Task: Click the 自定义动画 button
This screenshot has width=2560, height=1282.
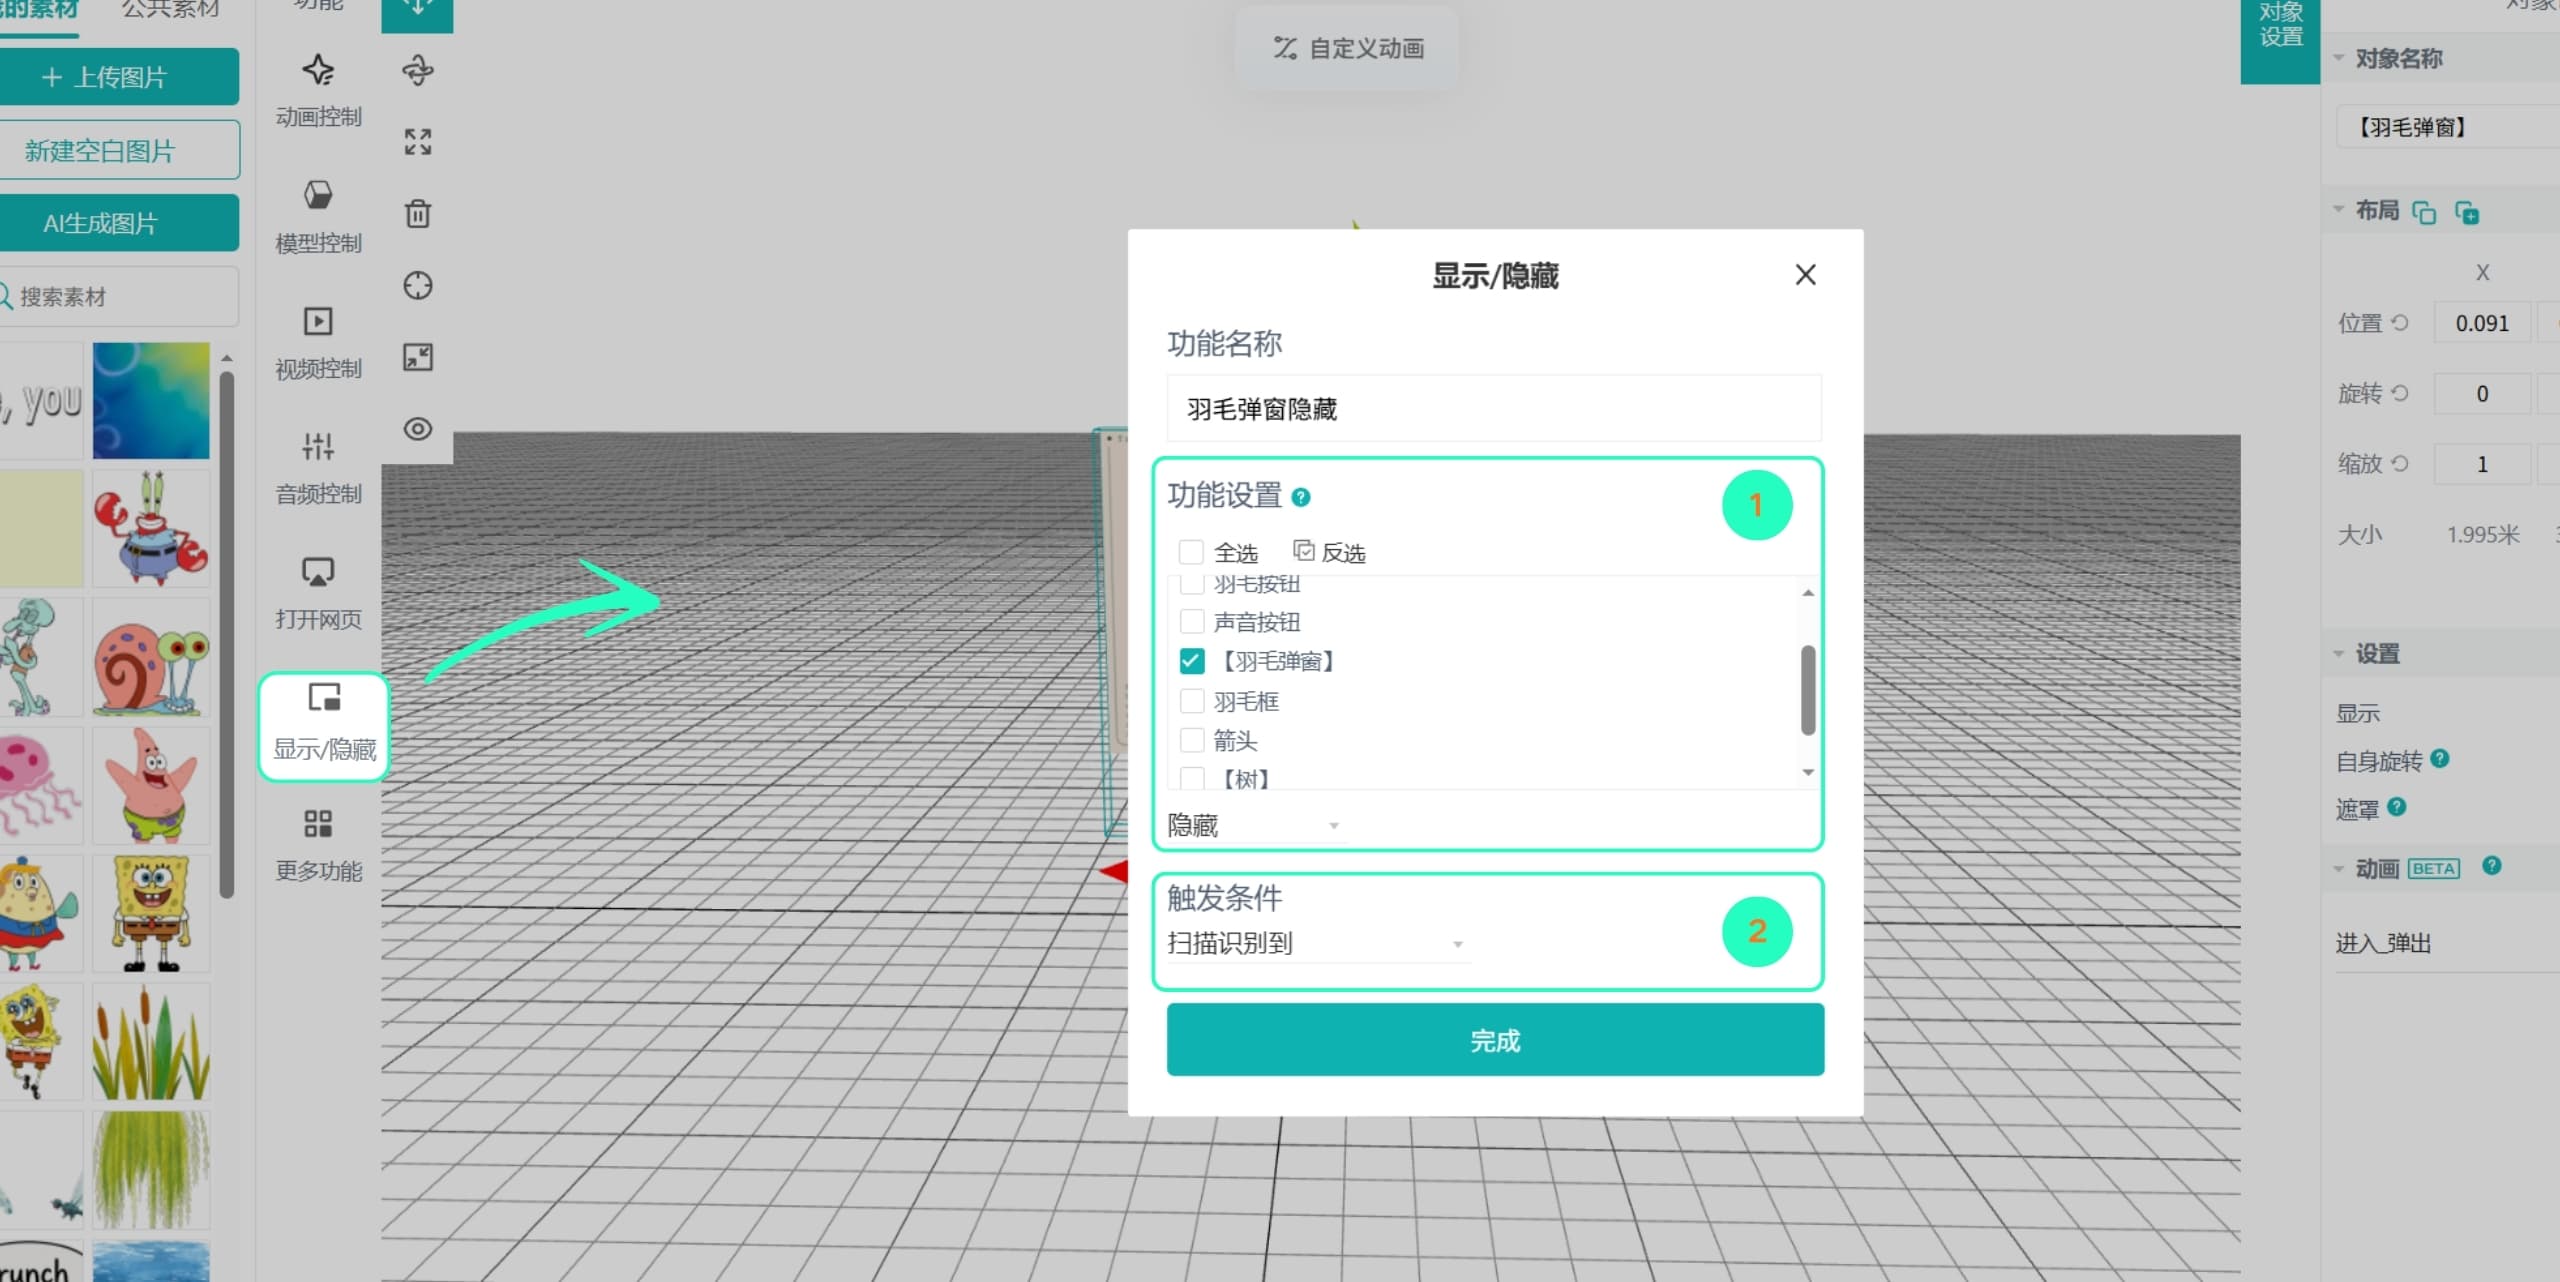Action: (x=1347, y=48)
